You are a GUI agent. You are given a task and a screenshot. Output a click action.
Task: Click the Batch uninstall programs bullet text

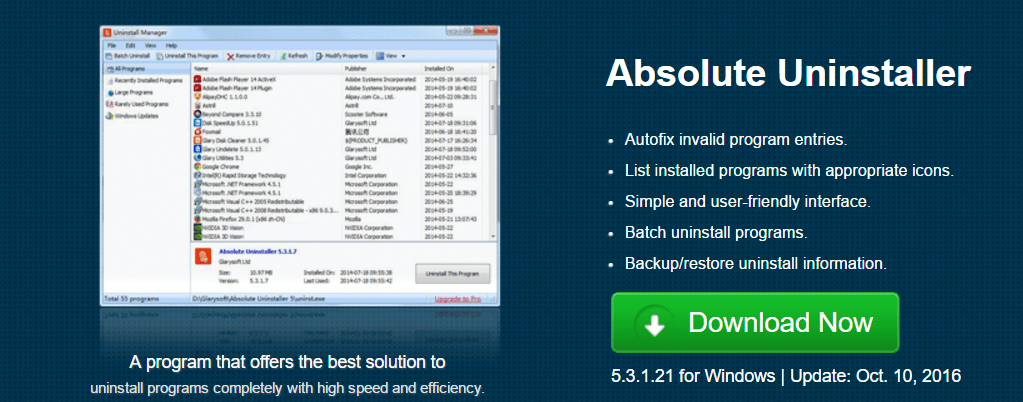coord(716,232)
